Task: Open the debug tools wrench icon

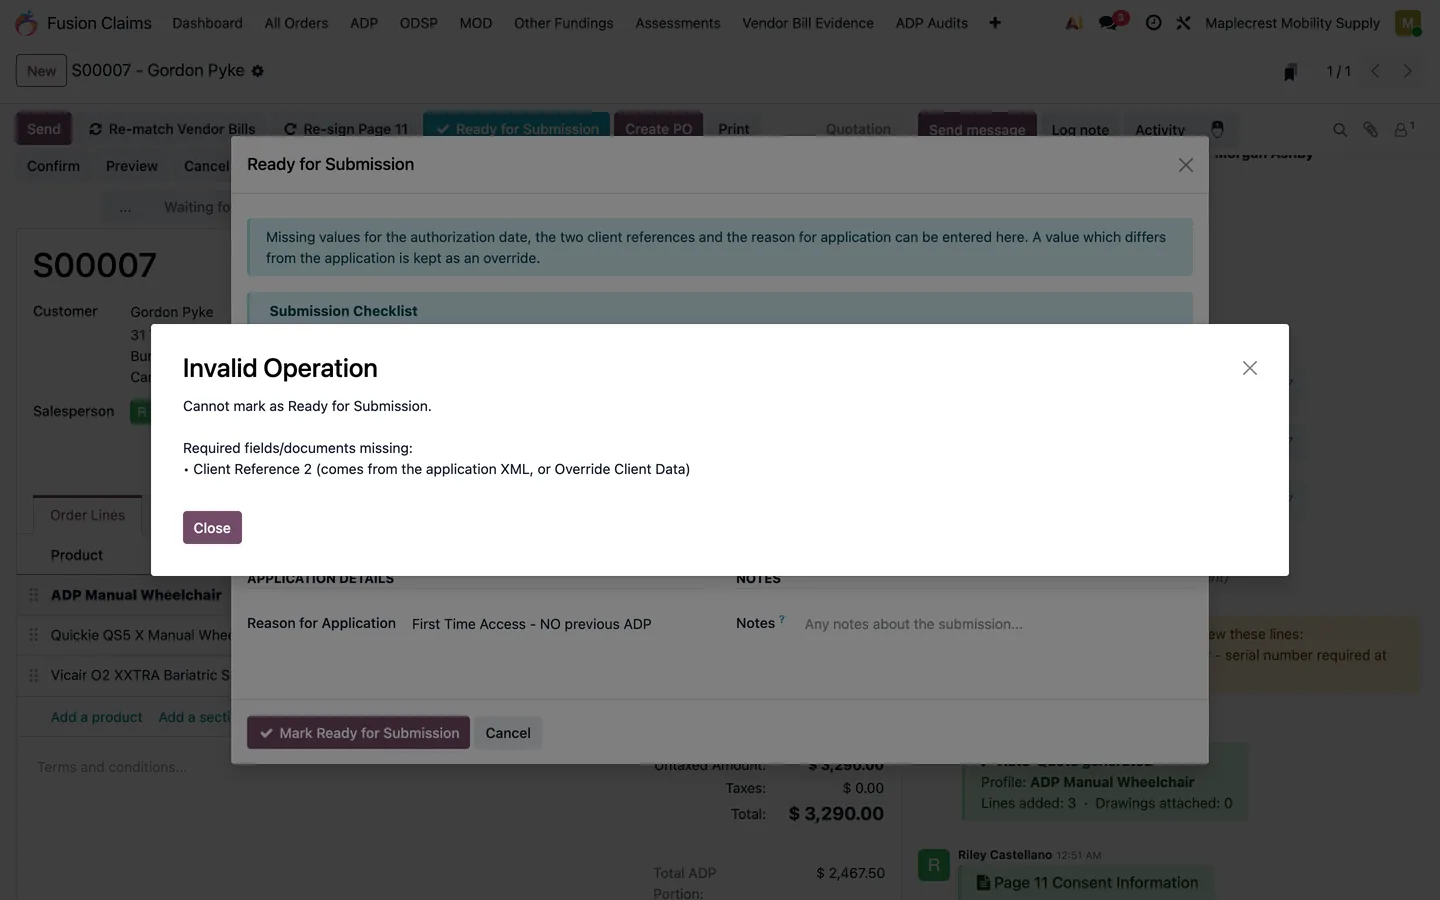Action: tap(1183, 23)
